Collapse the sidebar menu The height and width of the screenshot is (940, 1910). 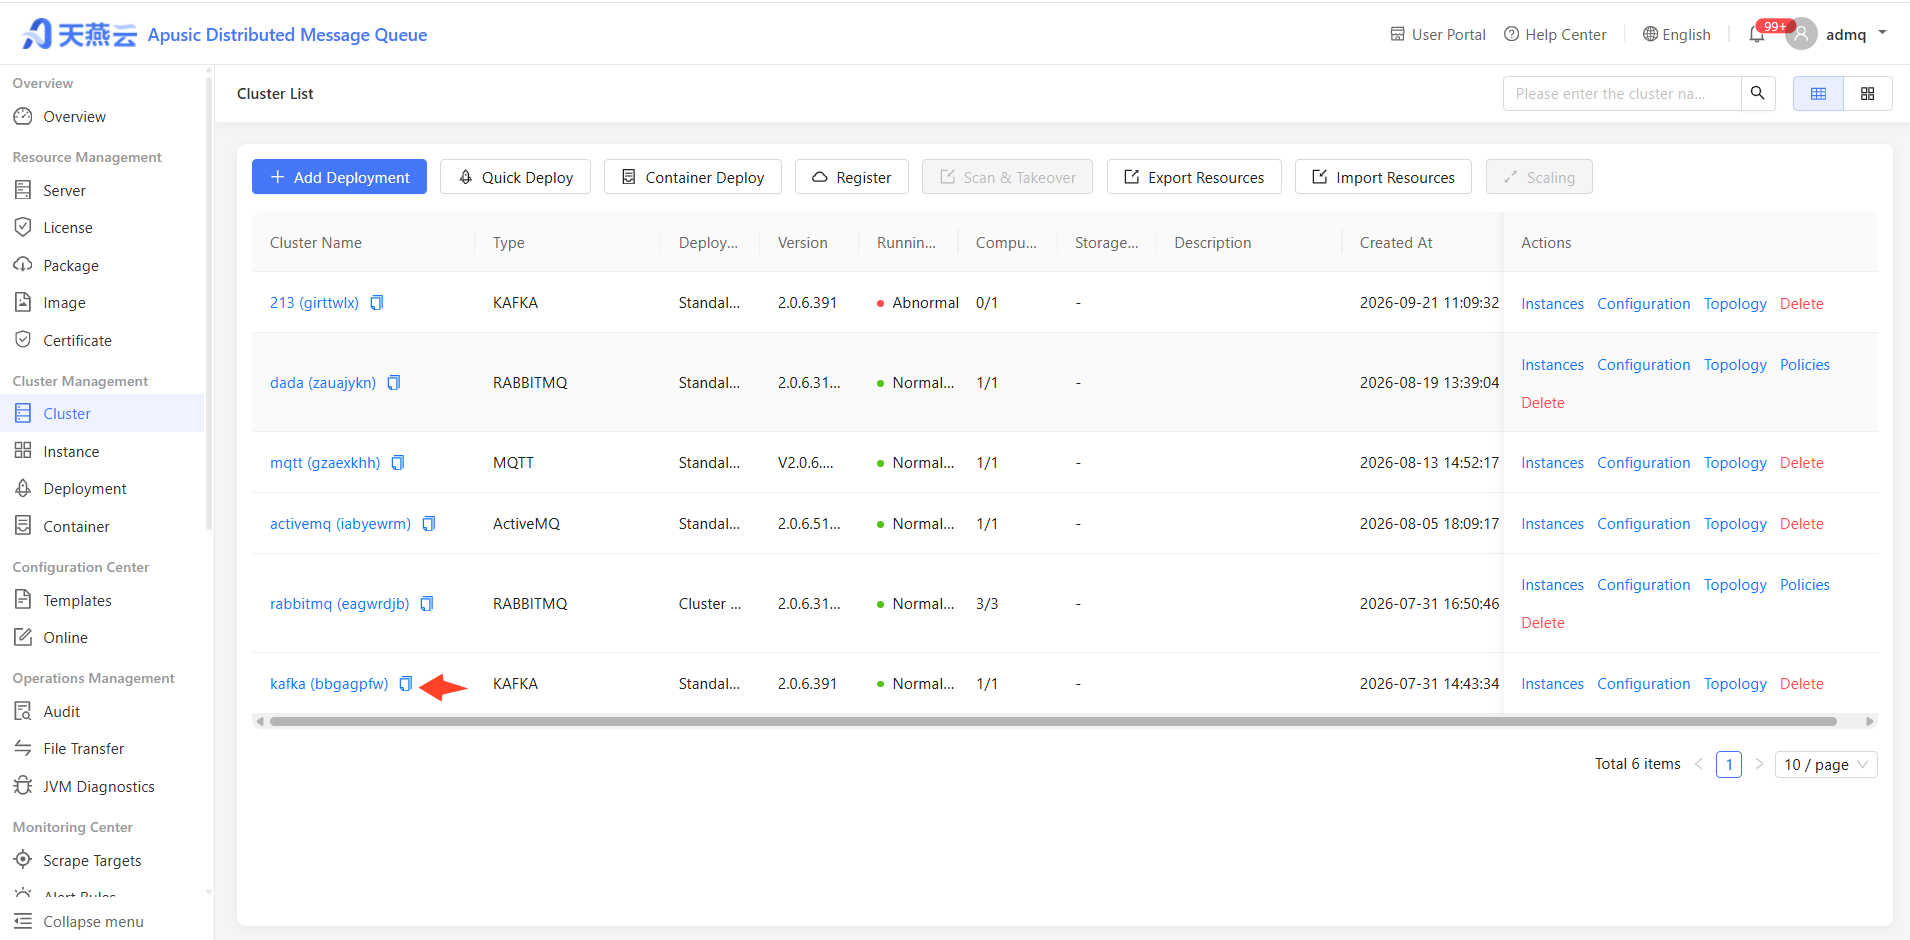tap(79, 921)
